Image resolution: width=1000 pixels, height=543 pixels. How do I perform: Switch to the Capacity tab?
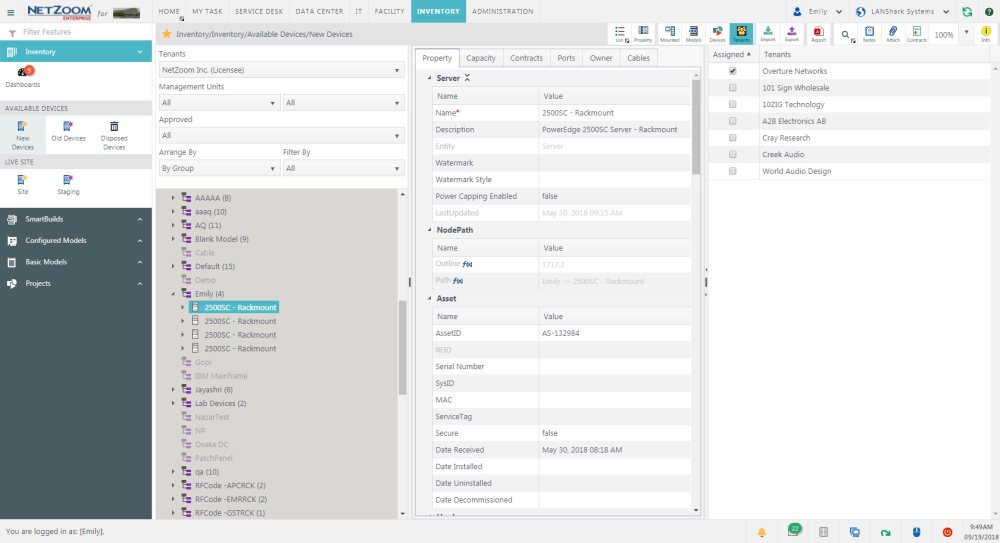coord(481,58)
